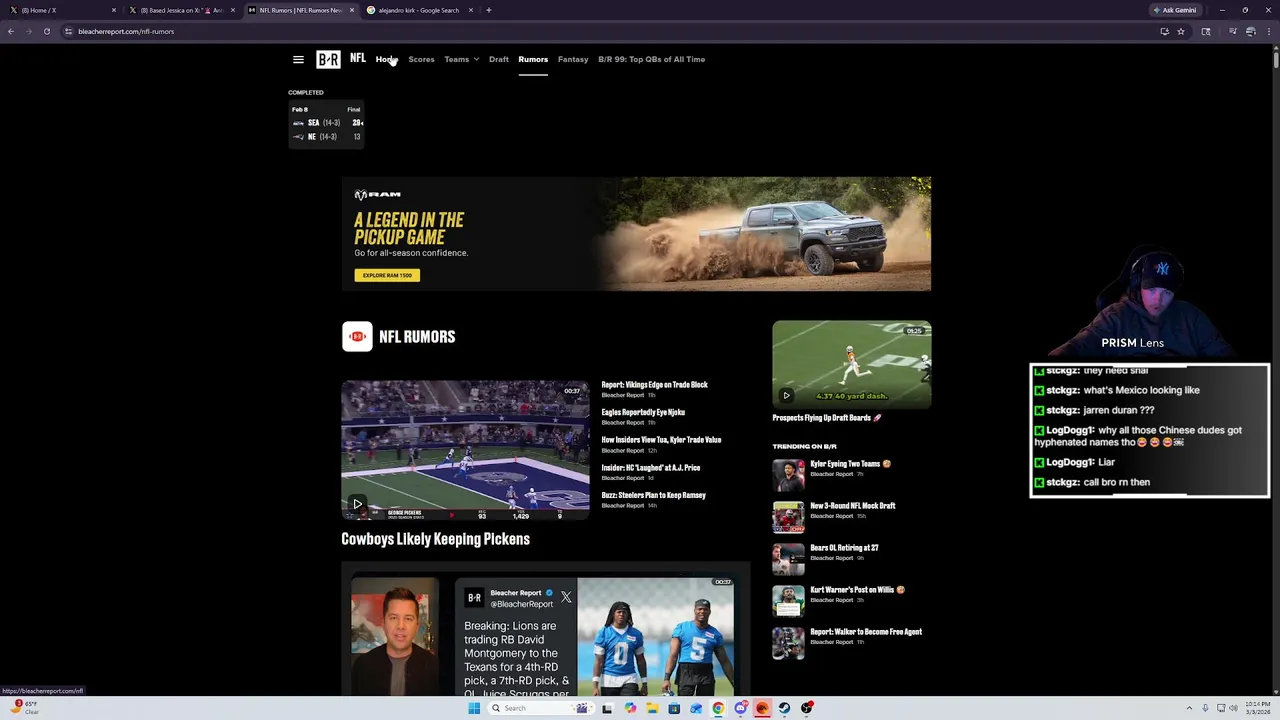Open the media controls icon in Chrome toolbar
Image resolution: width=1280 pixels, height=720 pixels.
(x=1233, y=31)
